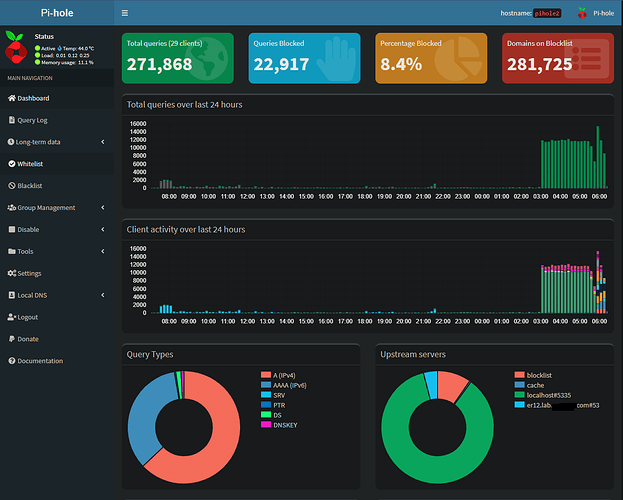
Task: Click the Donate icon in sidebar
Action: [11, 339]
